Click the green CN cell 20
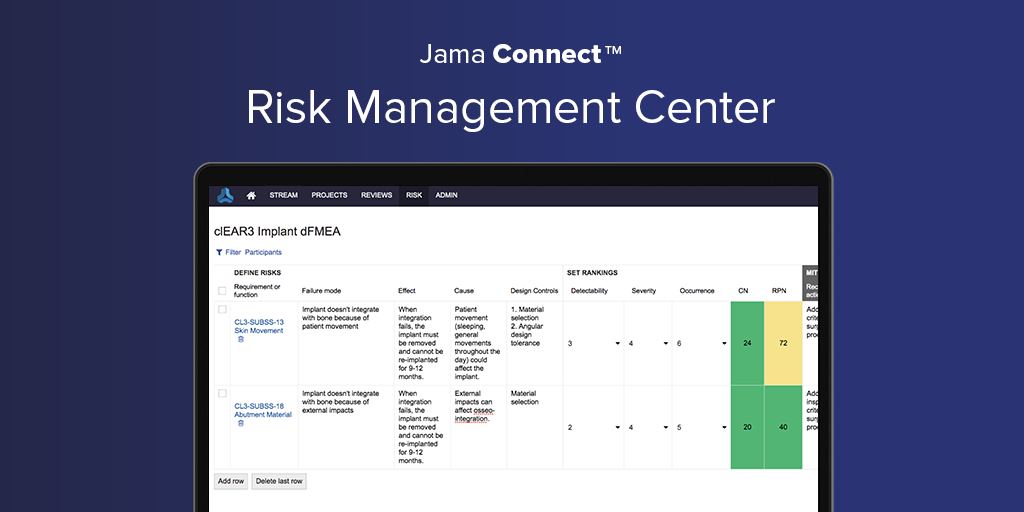Viewport: 1024px width, 512px height. (747, 427)
